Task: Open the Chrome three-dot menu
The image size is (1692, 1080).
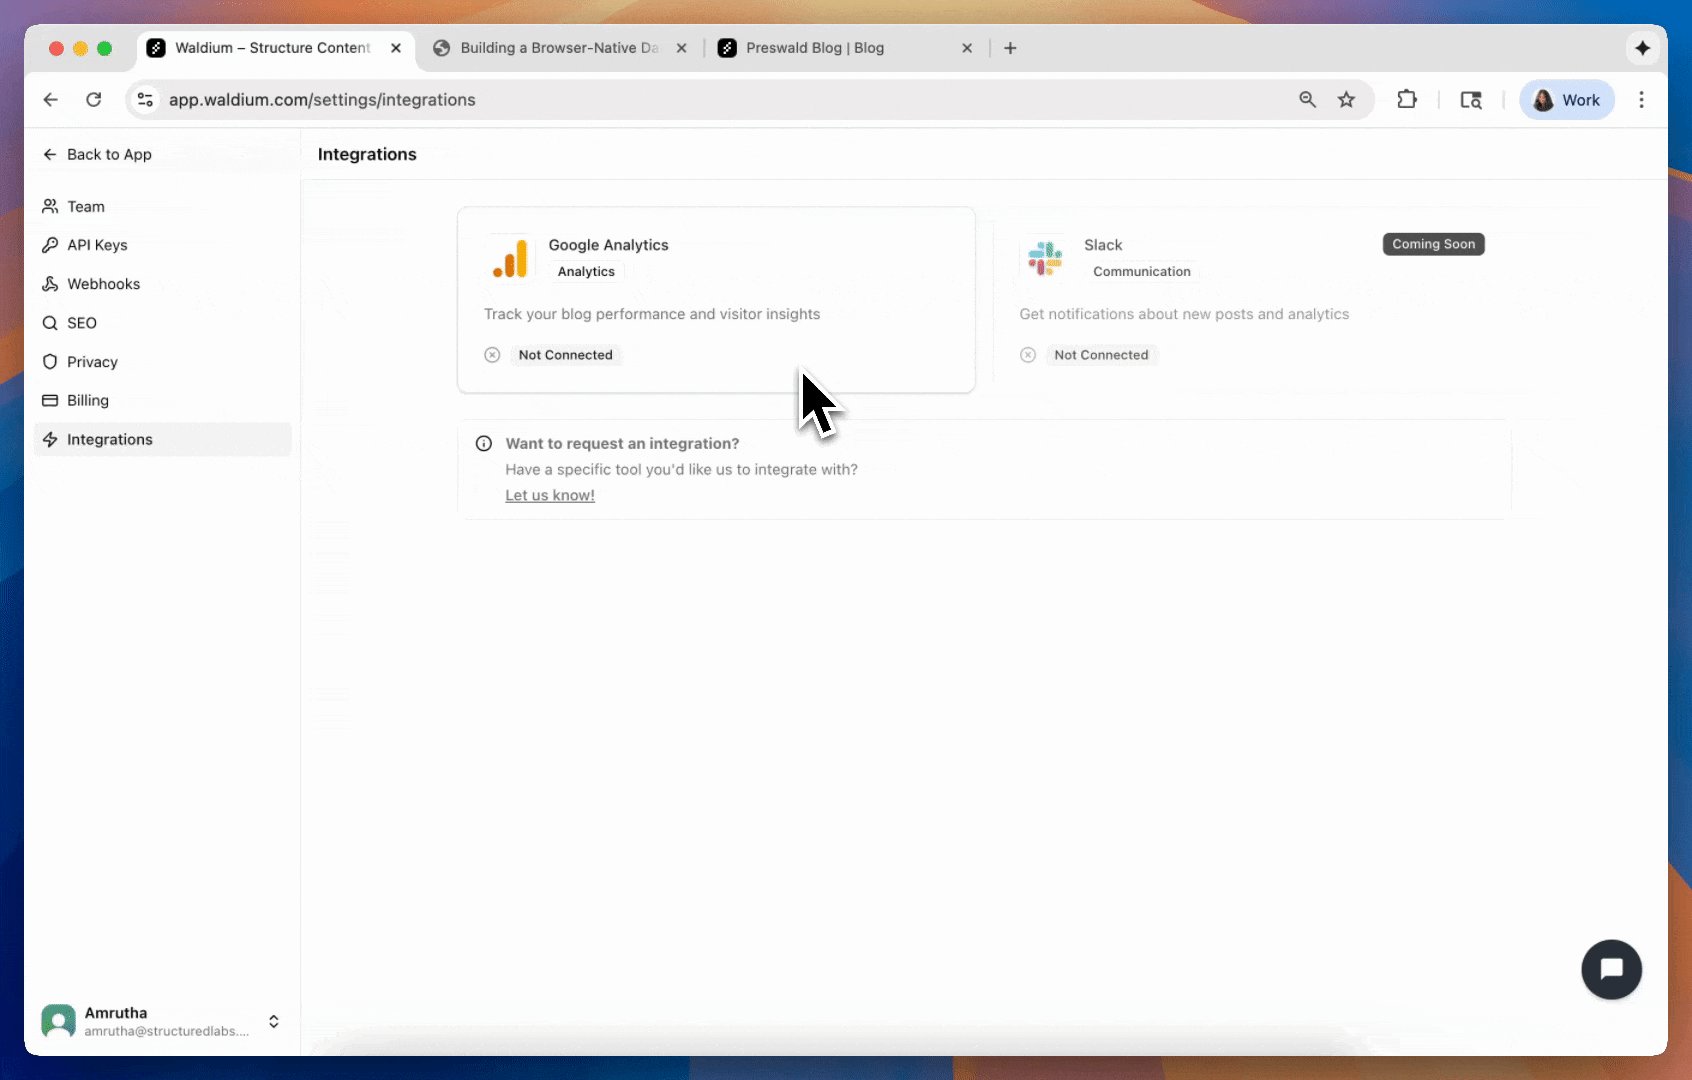Action: pos(1640,100)
